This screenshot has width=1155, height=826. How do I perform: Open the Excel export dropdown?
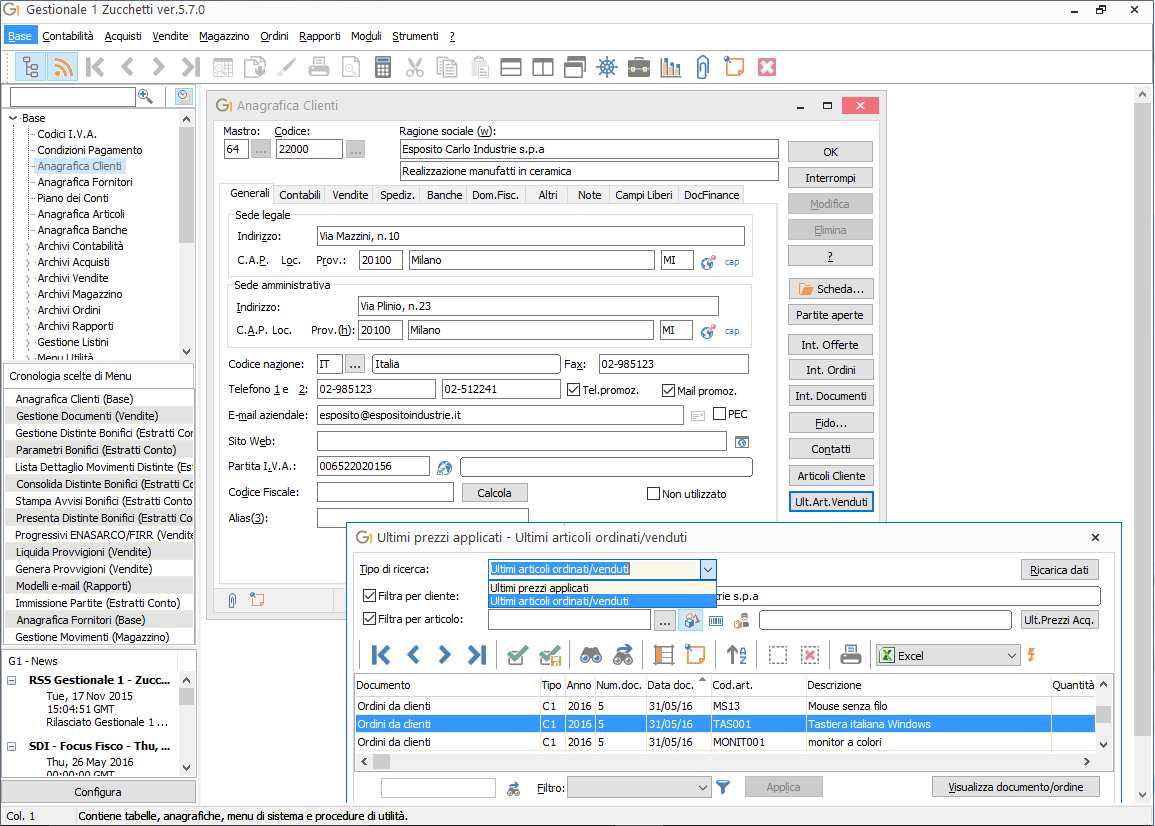[1011, 656]
